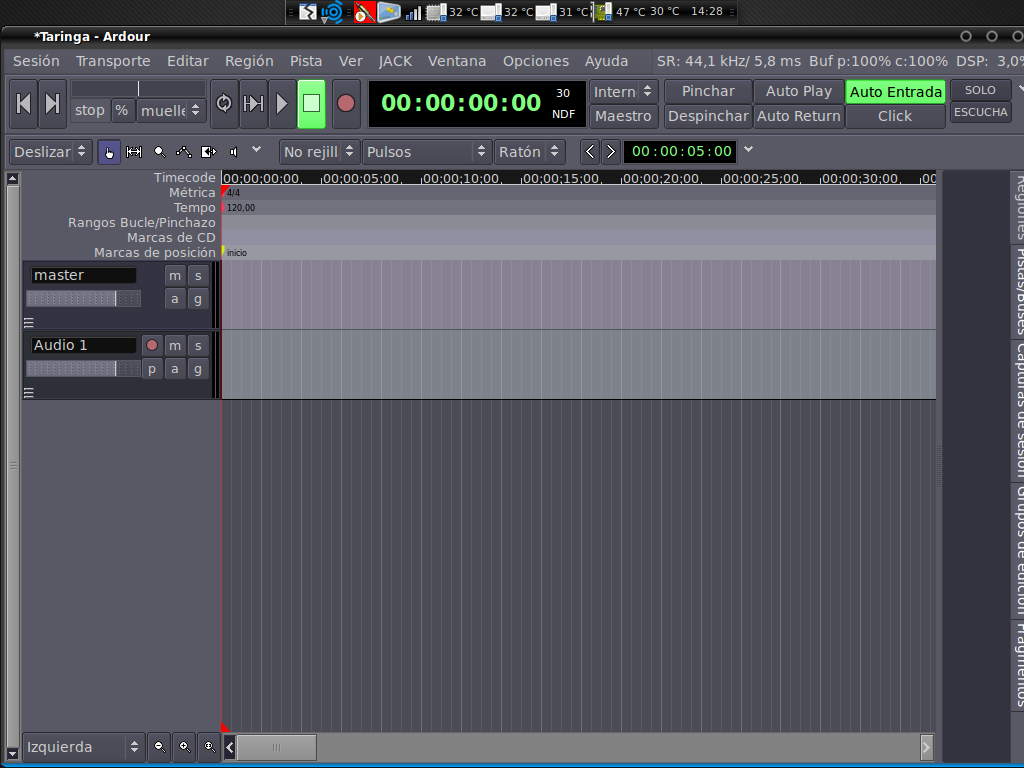1024x768 pixels.
Task: Open No rejilla snap mode dropdown
Action: click(x=319, y=152)
